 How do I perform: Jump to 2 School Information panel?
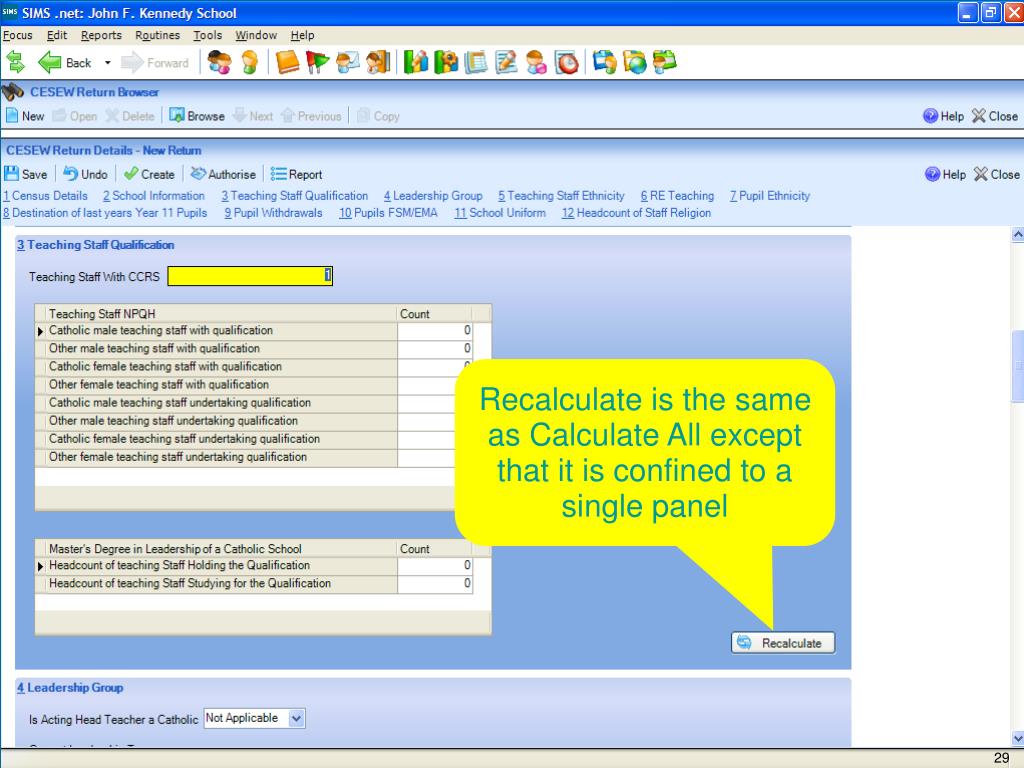pos(153,196)
